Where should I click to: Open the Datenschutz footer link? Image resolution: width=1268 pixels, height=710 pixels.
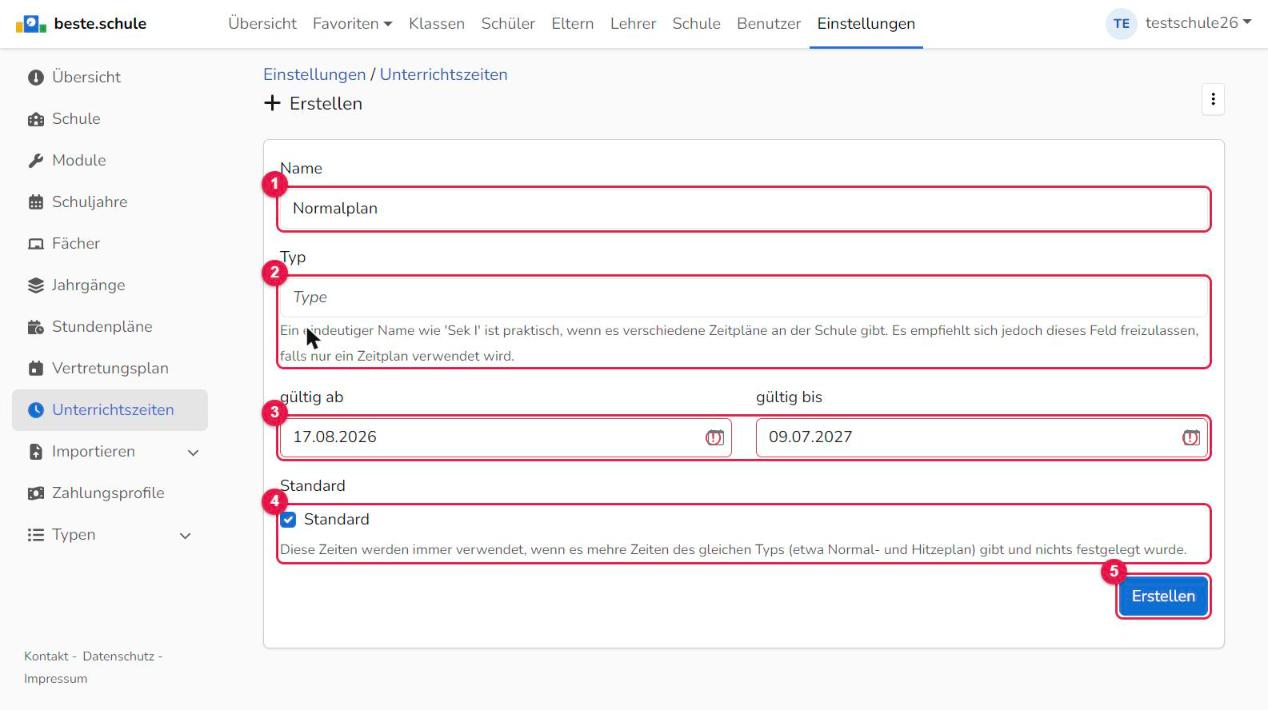tap(117, 656)
